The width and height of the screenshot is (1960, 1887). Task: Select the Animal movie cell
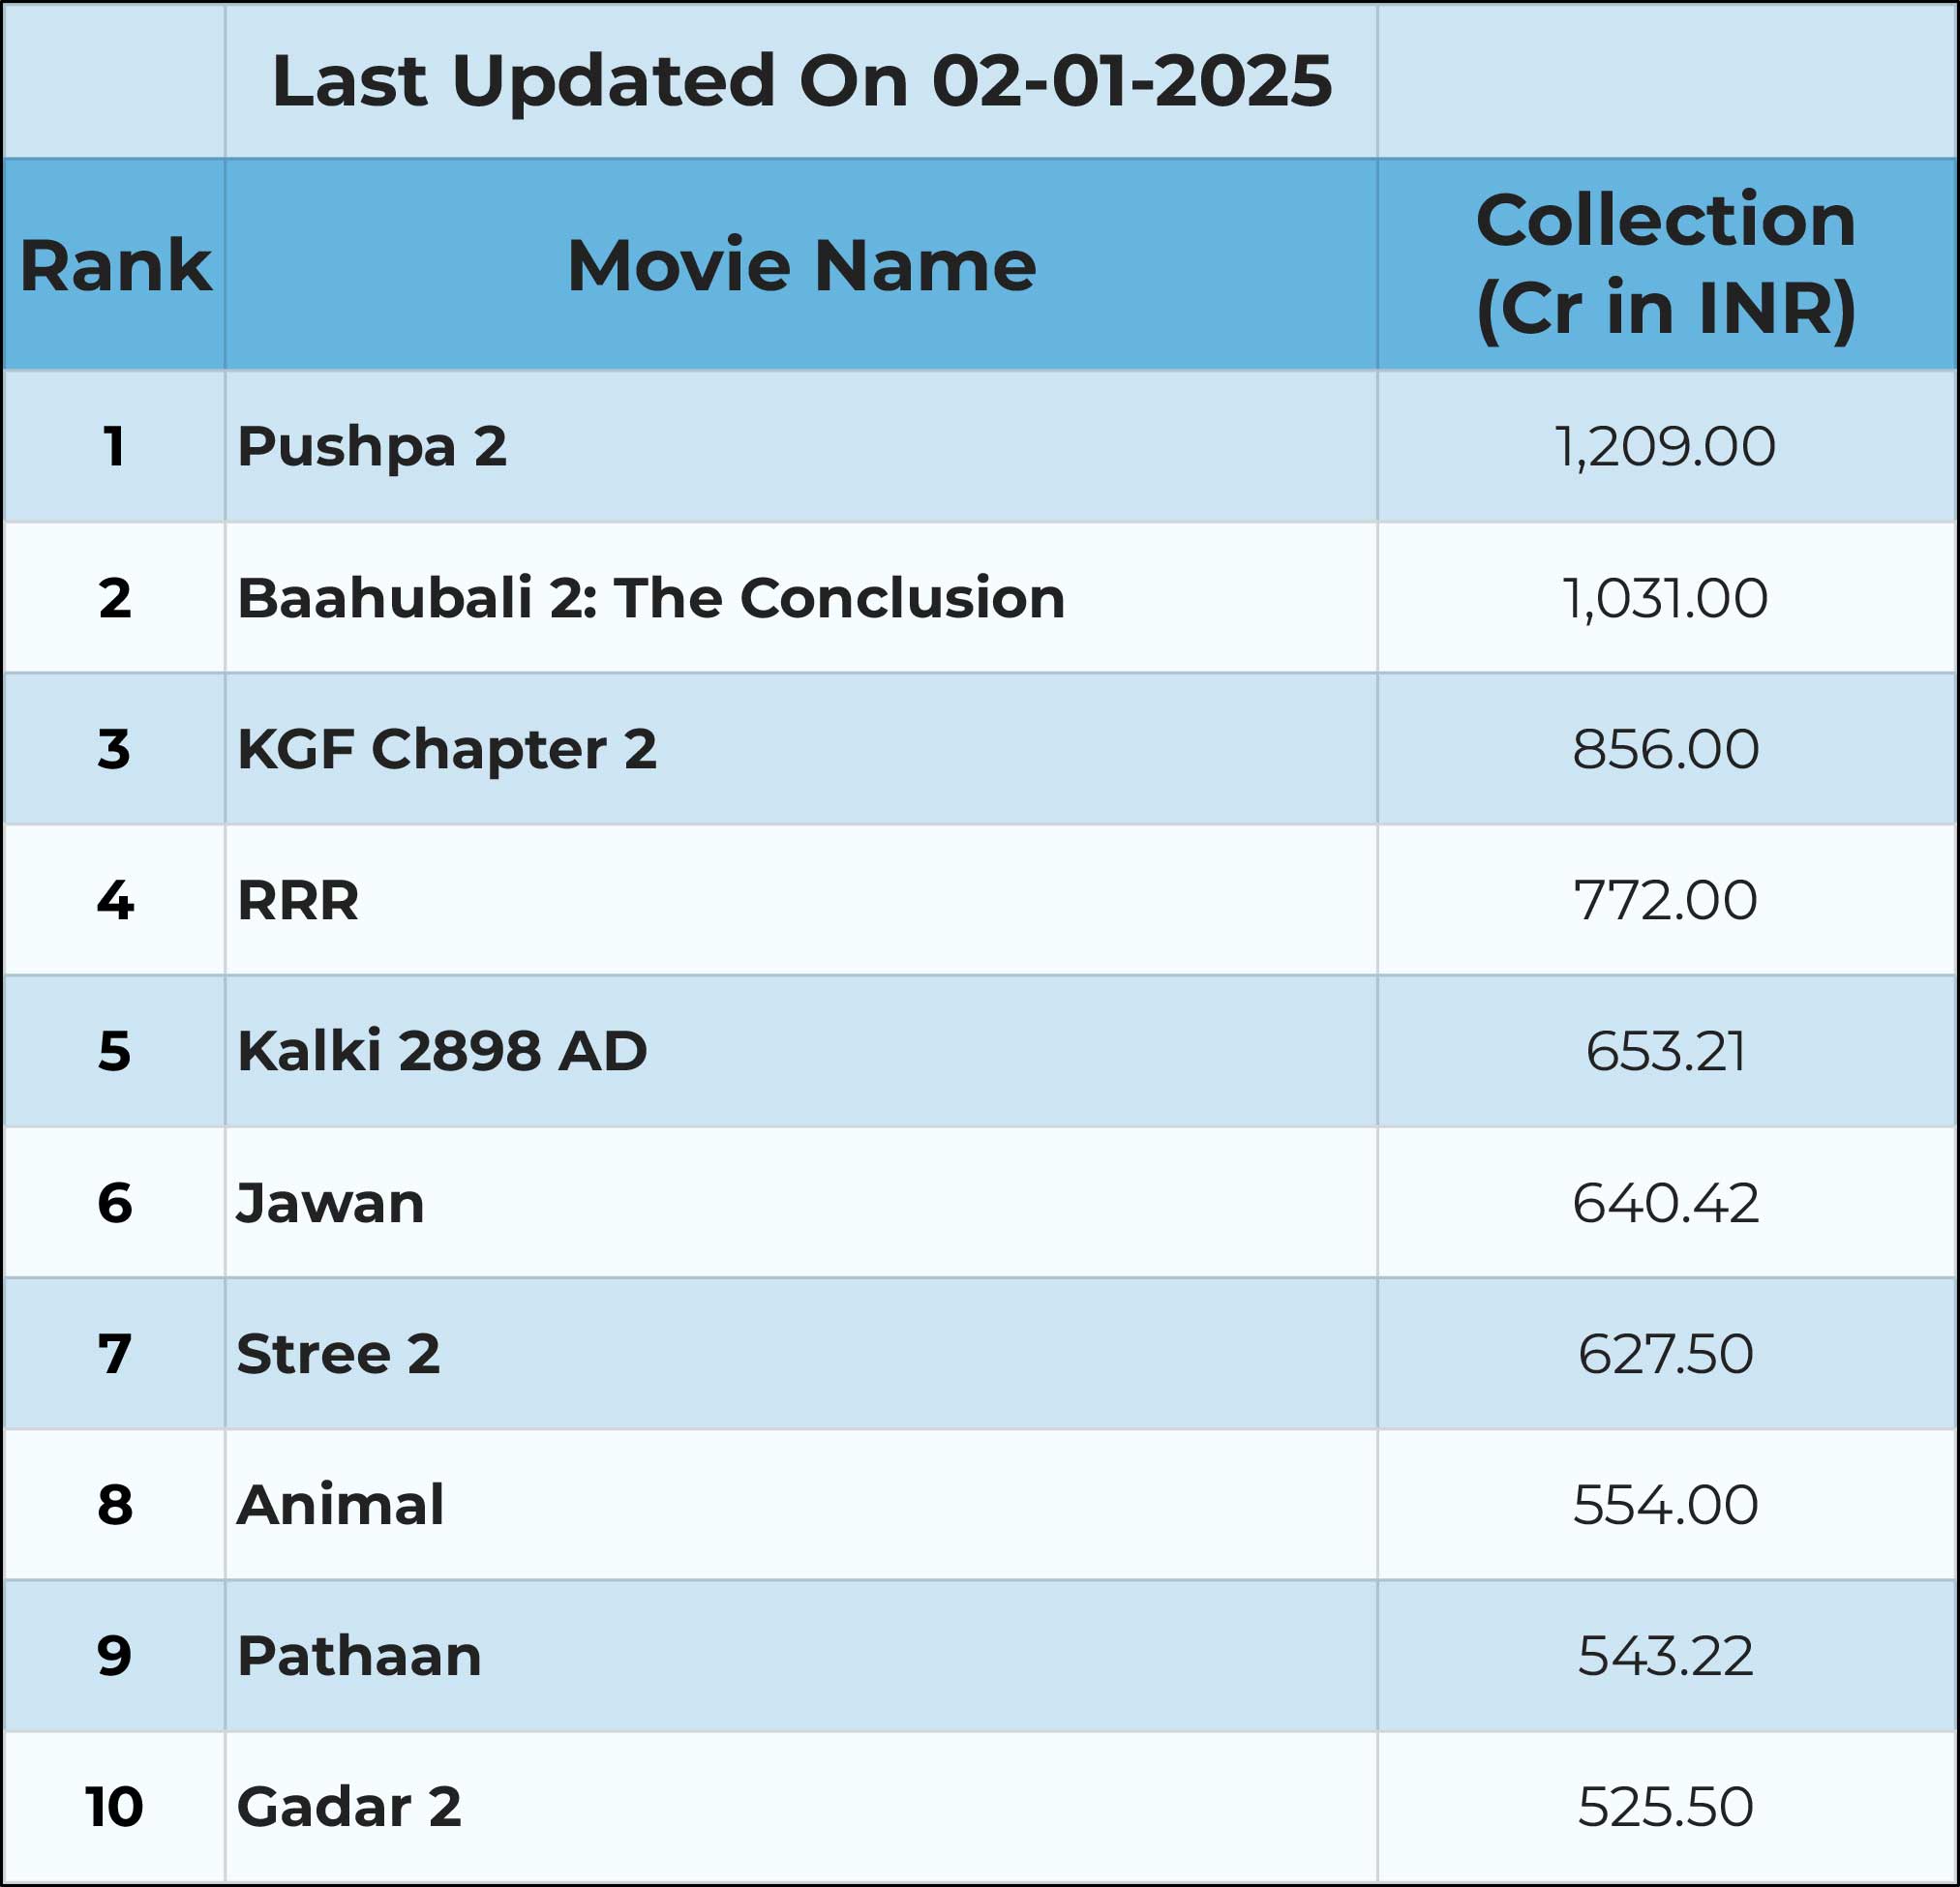[x=801, y=1505]
